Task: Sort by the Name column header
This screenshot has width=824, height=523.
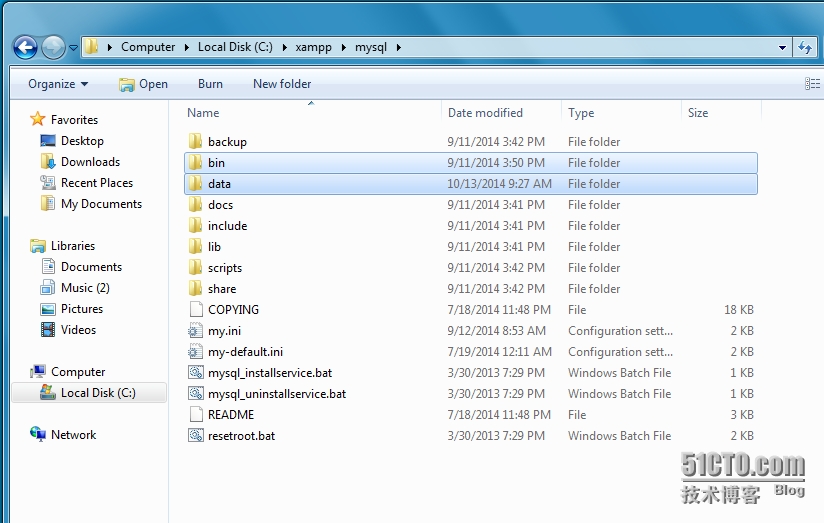Action: point(203,113)
